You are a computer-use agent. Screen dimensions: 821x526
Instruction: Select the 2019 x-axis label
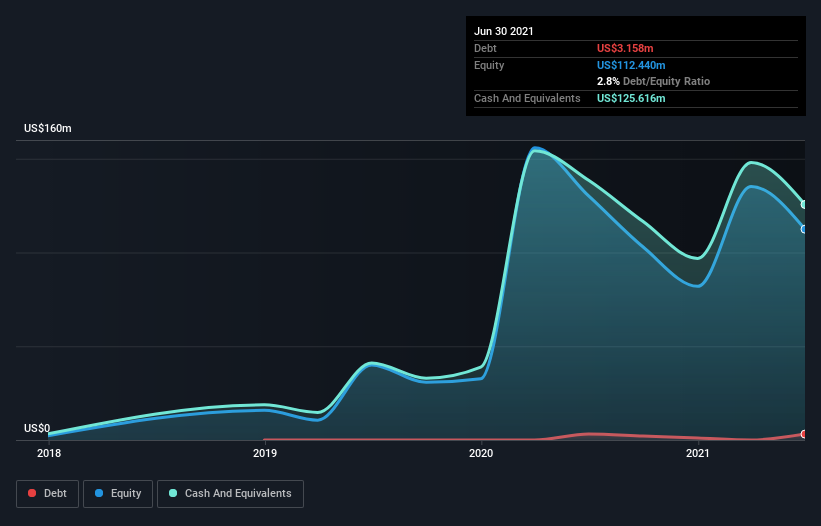point(265,453)
